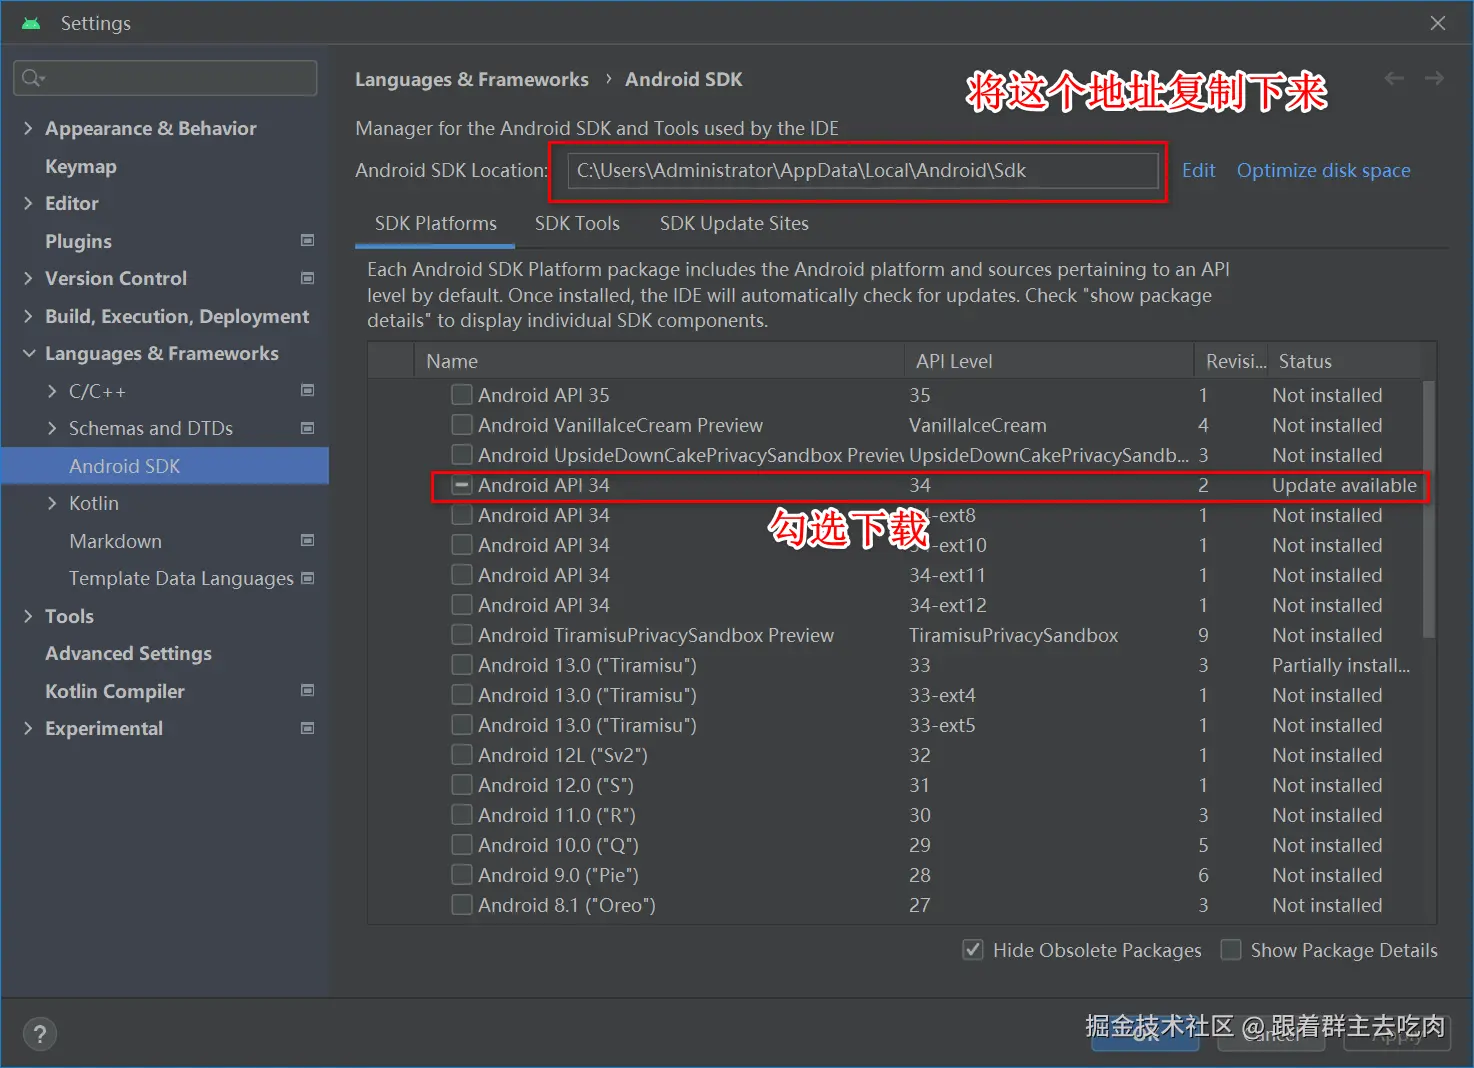Click project-level icon next to C/C++
1474x1068 pixels.
(308, 390)
